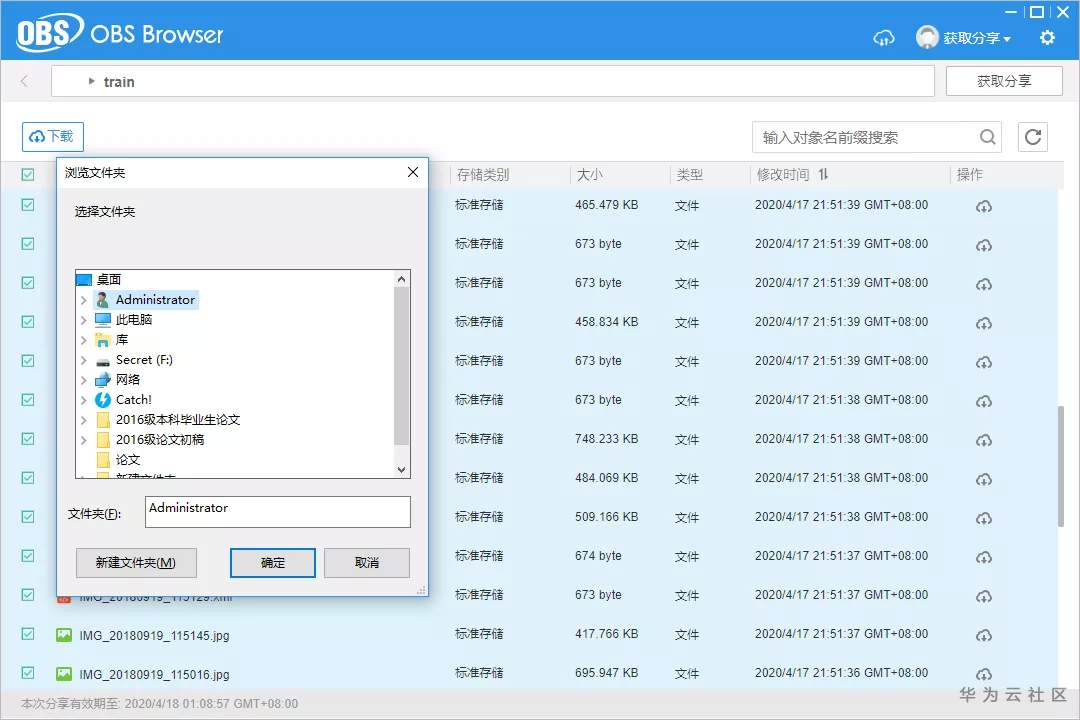Select the Catch! icon in folder tree
1080x720 pixels.
103,400
